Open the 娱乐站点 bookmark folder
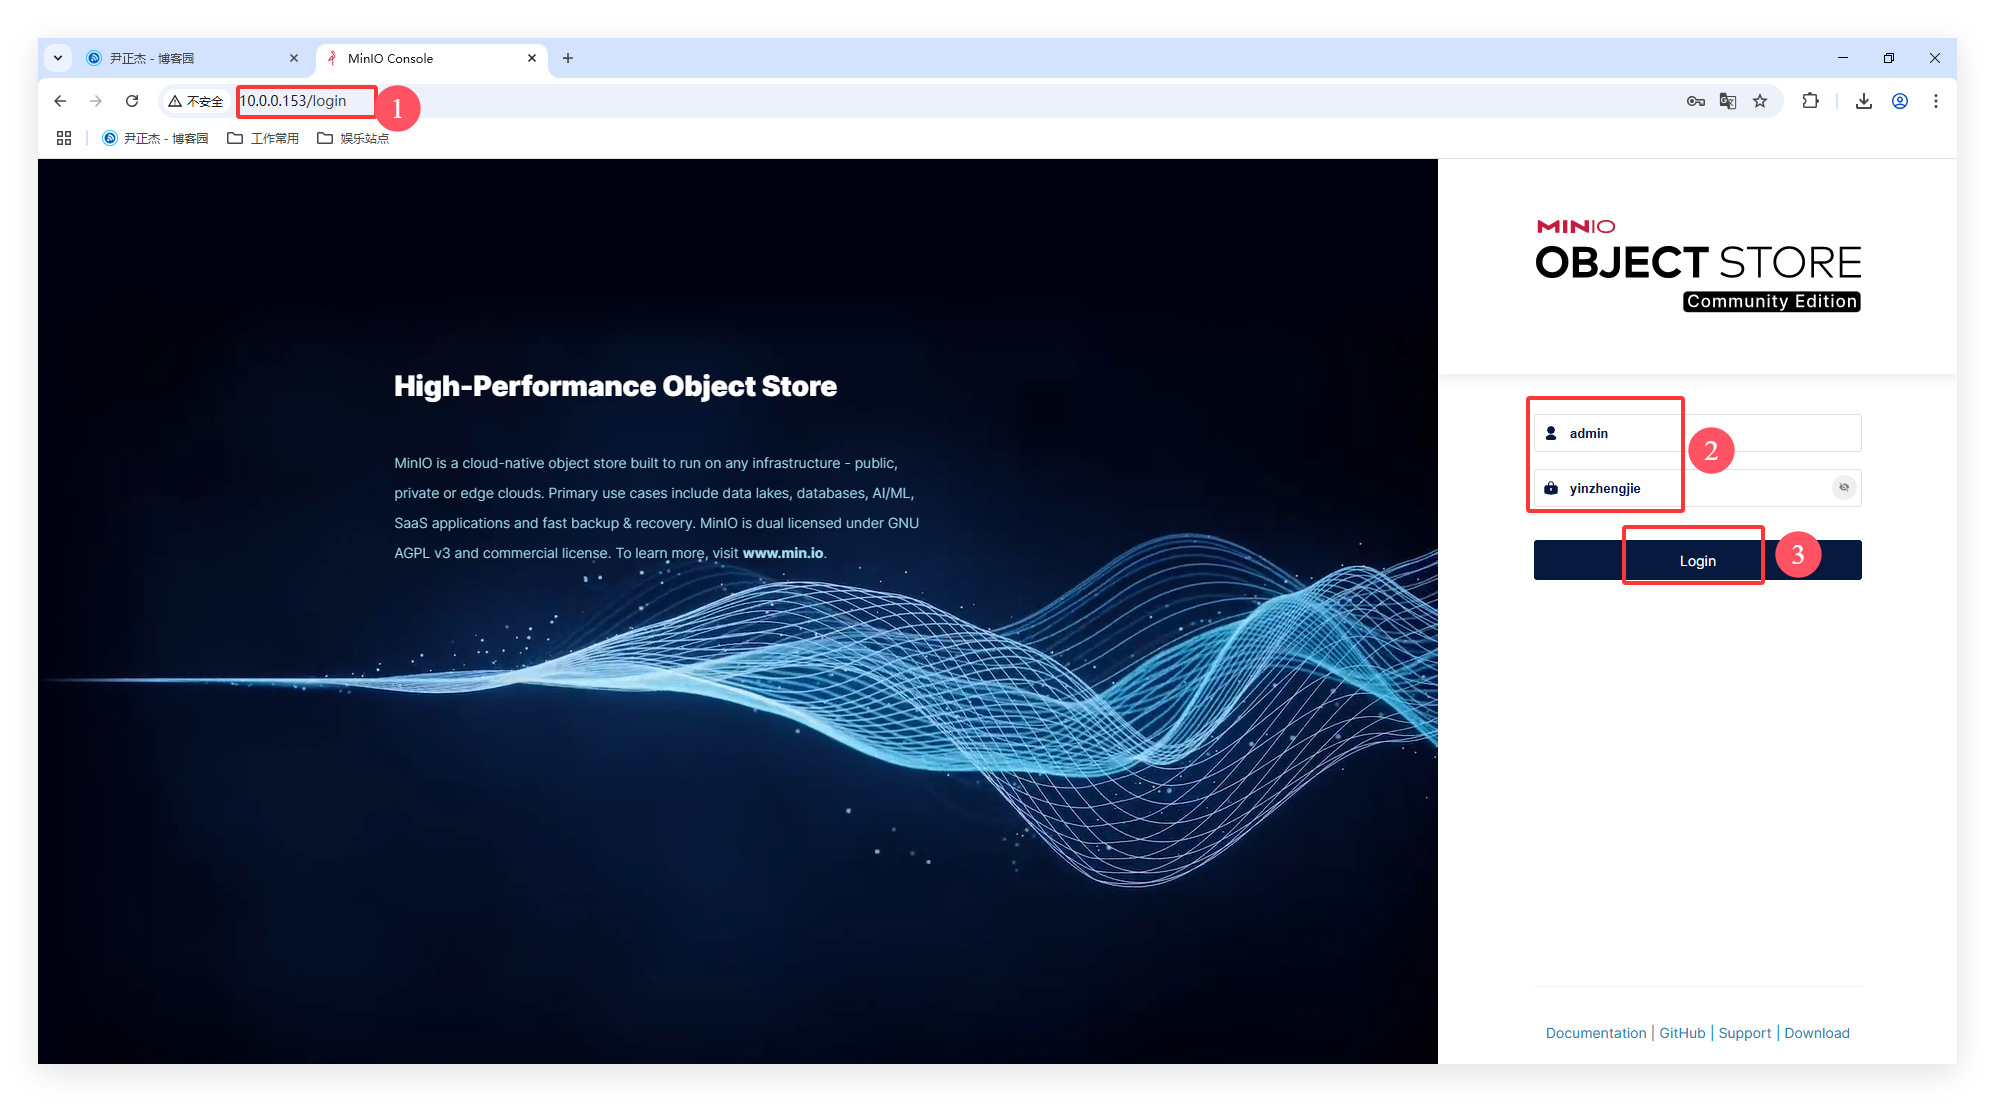1995x1102 pixels. (x=353, y=138)
